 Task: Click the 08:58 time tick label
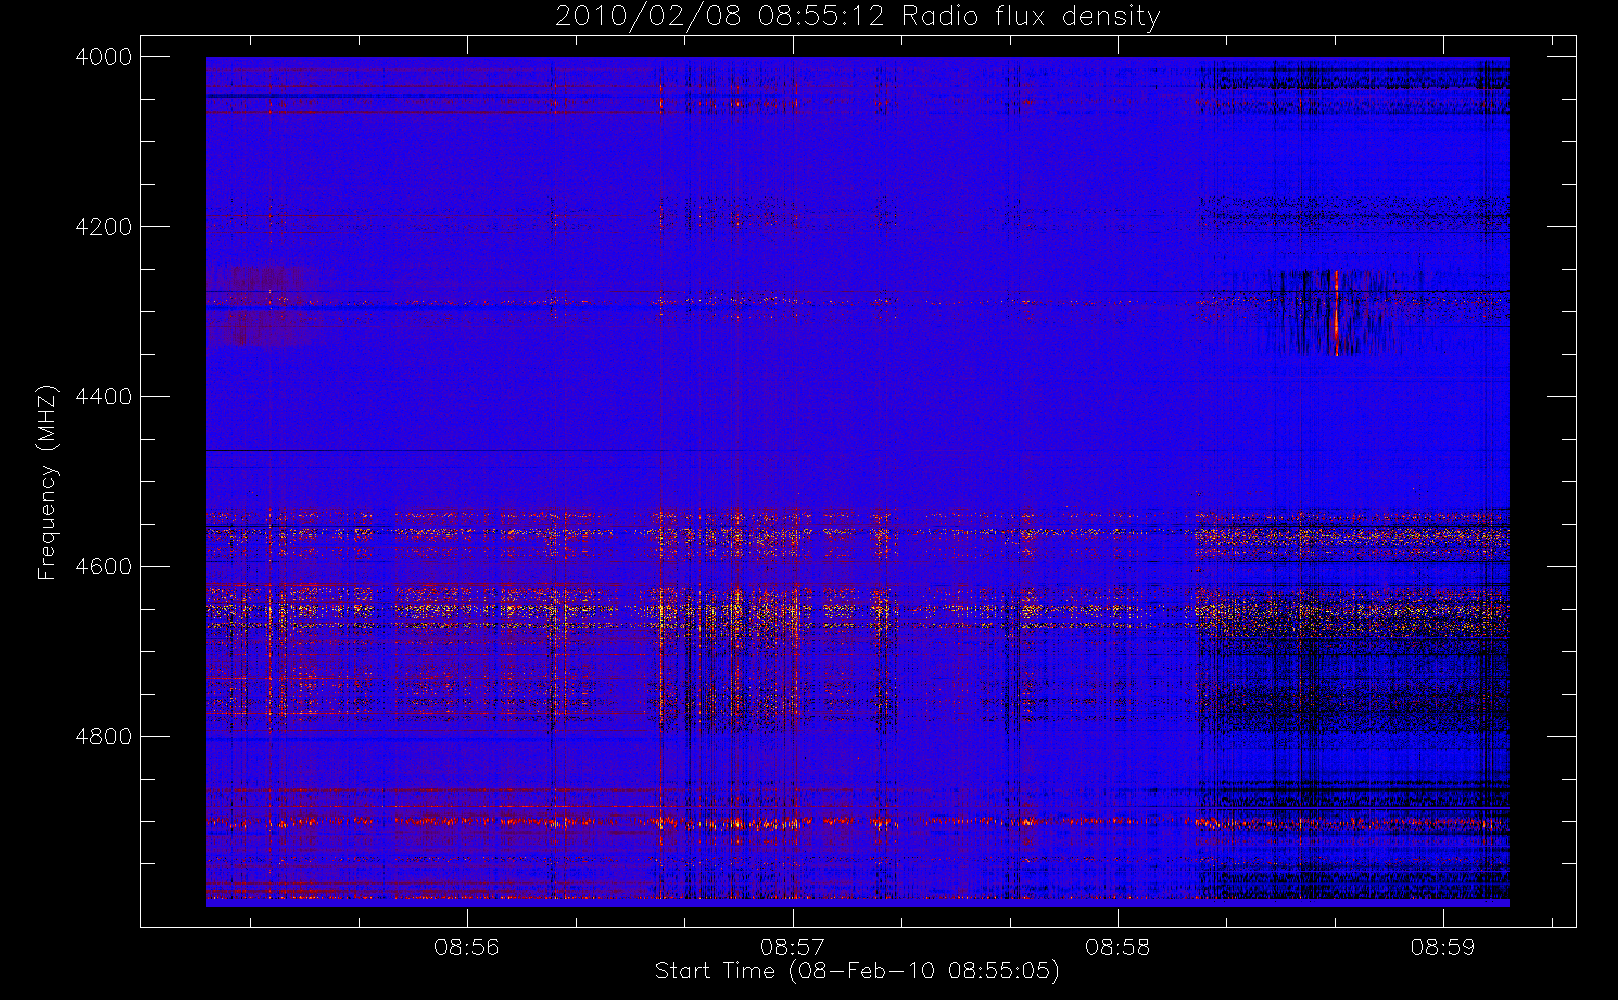click(1117, 947)
